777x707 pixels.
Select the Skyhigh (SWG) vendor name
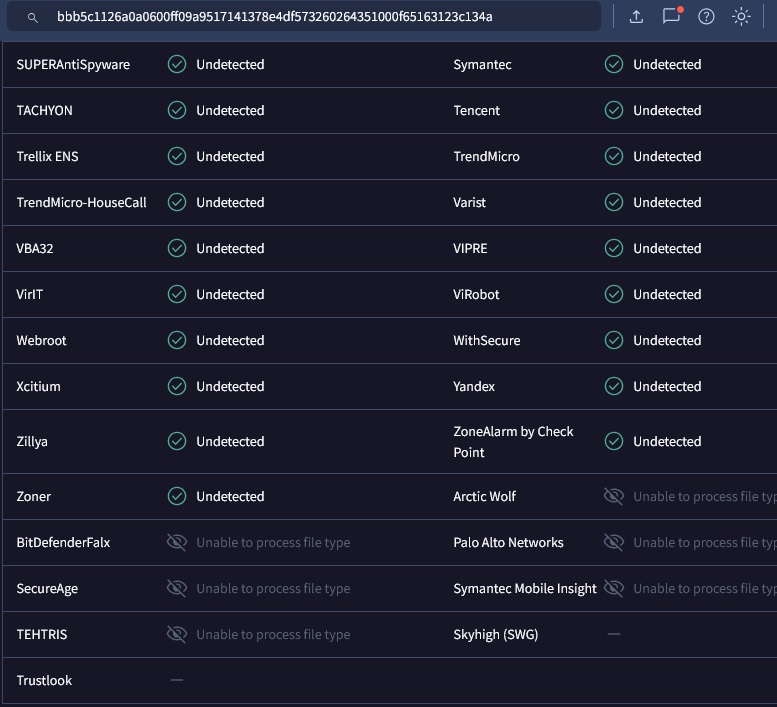(x=496, y=635)
